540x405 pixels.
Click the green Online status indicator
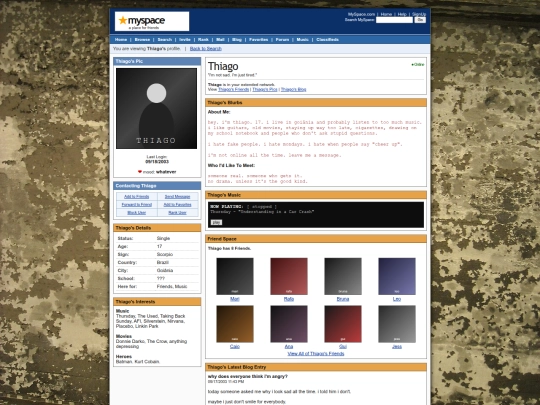pyautogui.click(x=418, y=64)
